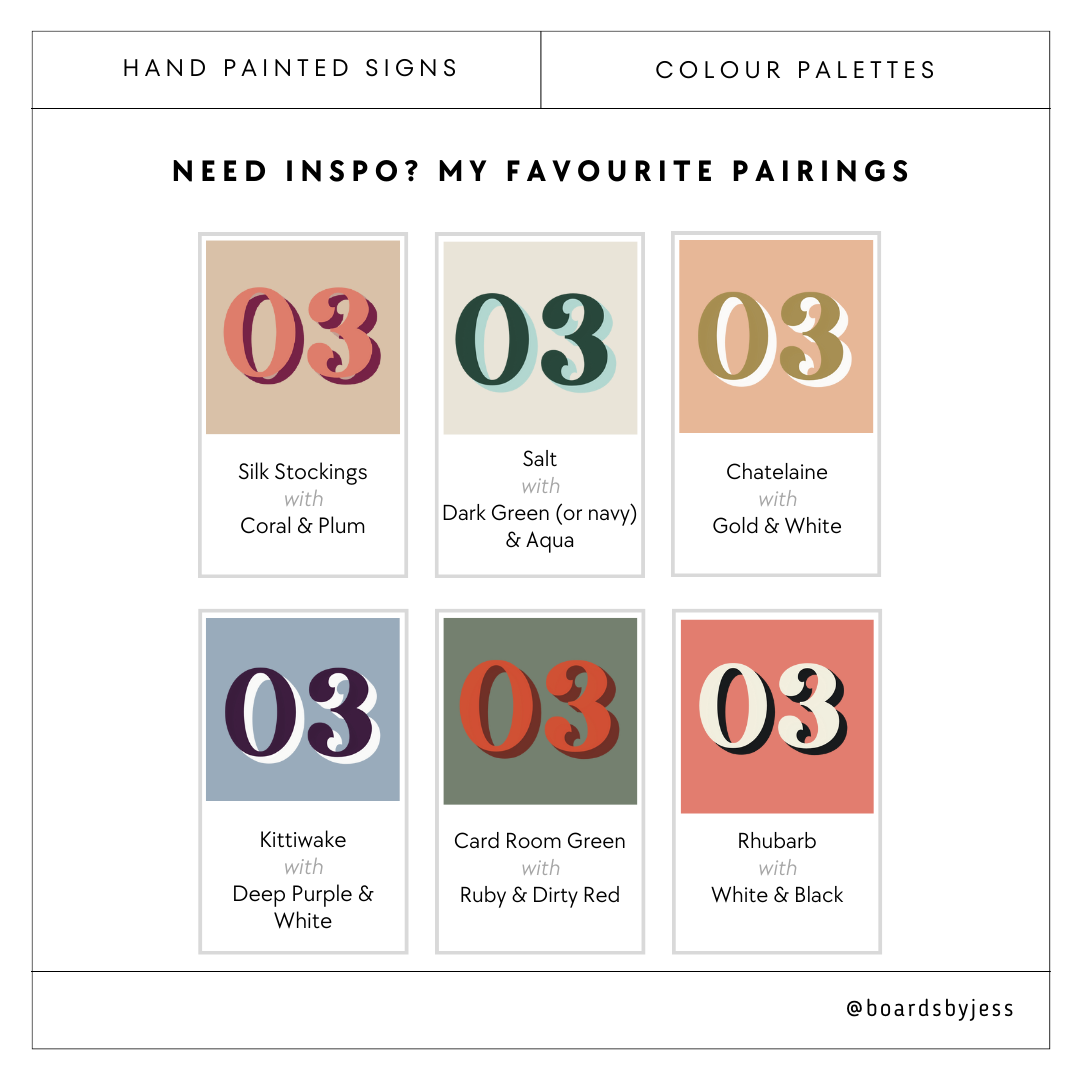Click the Silk Stockings name label
1080x1080 pixels.
pos(303,472)
